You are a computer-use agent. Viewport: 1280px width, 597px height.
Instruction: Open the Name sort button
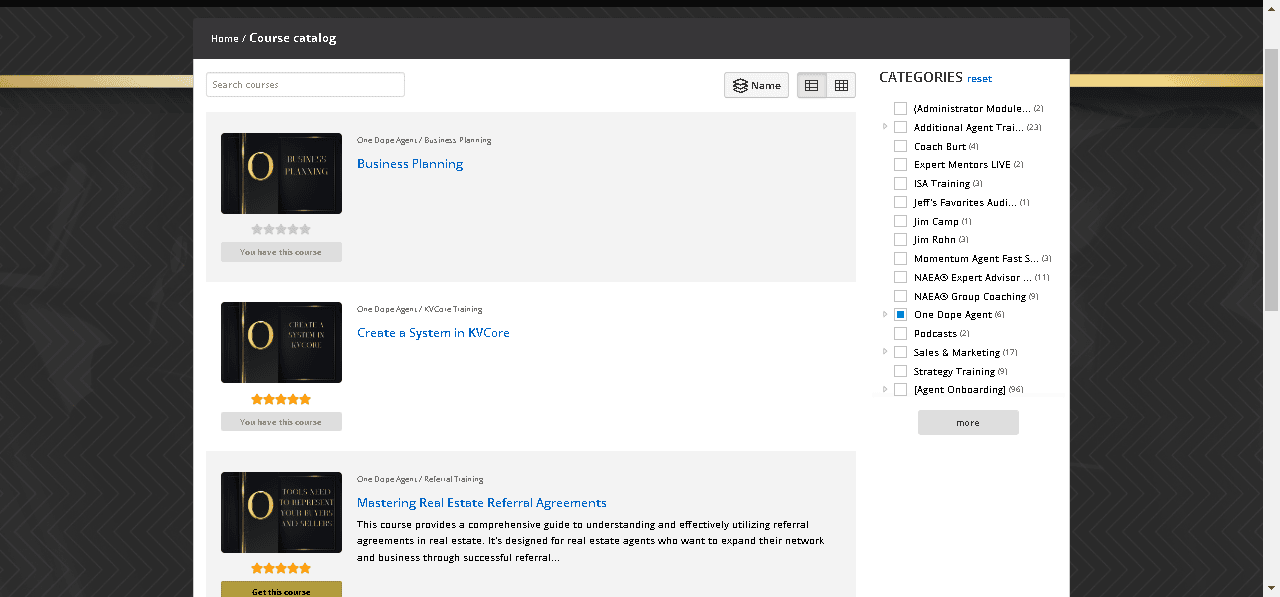click(756, 85)
